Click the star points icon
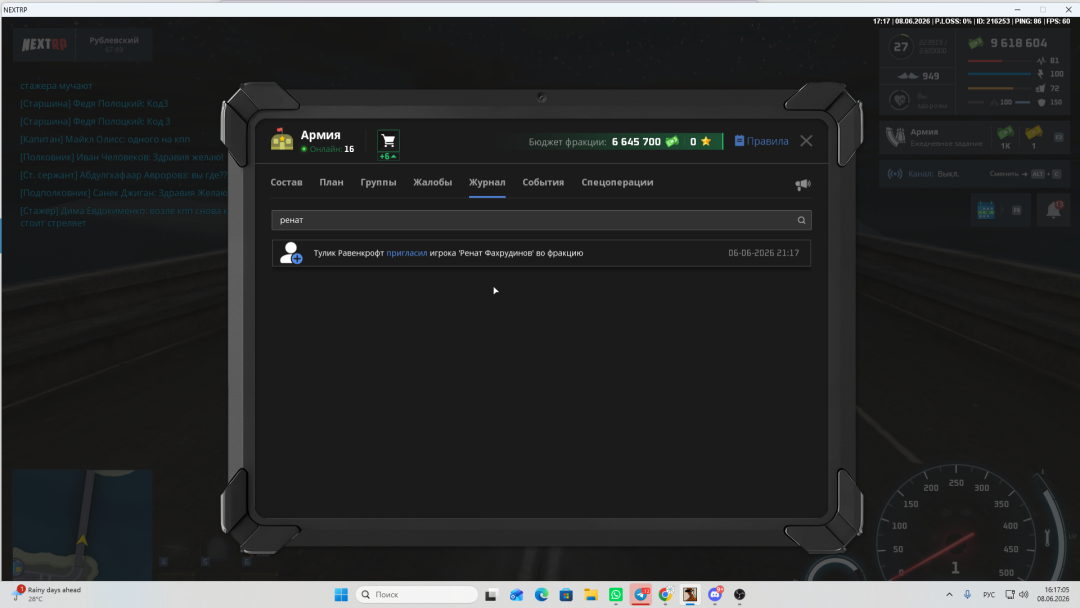Viewport: 1080px width, 608px height. point(706,141)
